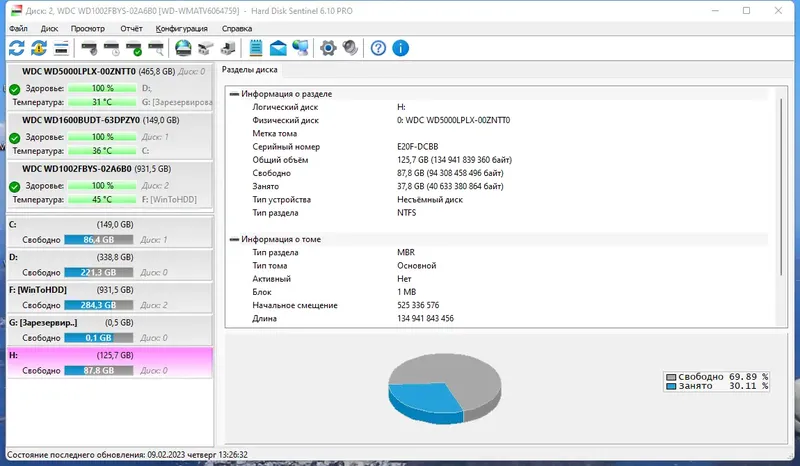Viewport: 800px width, 466px height.
Task: Click the partition info vertical scrollbar
Action: pos(781,188)
